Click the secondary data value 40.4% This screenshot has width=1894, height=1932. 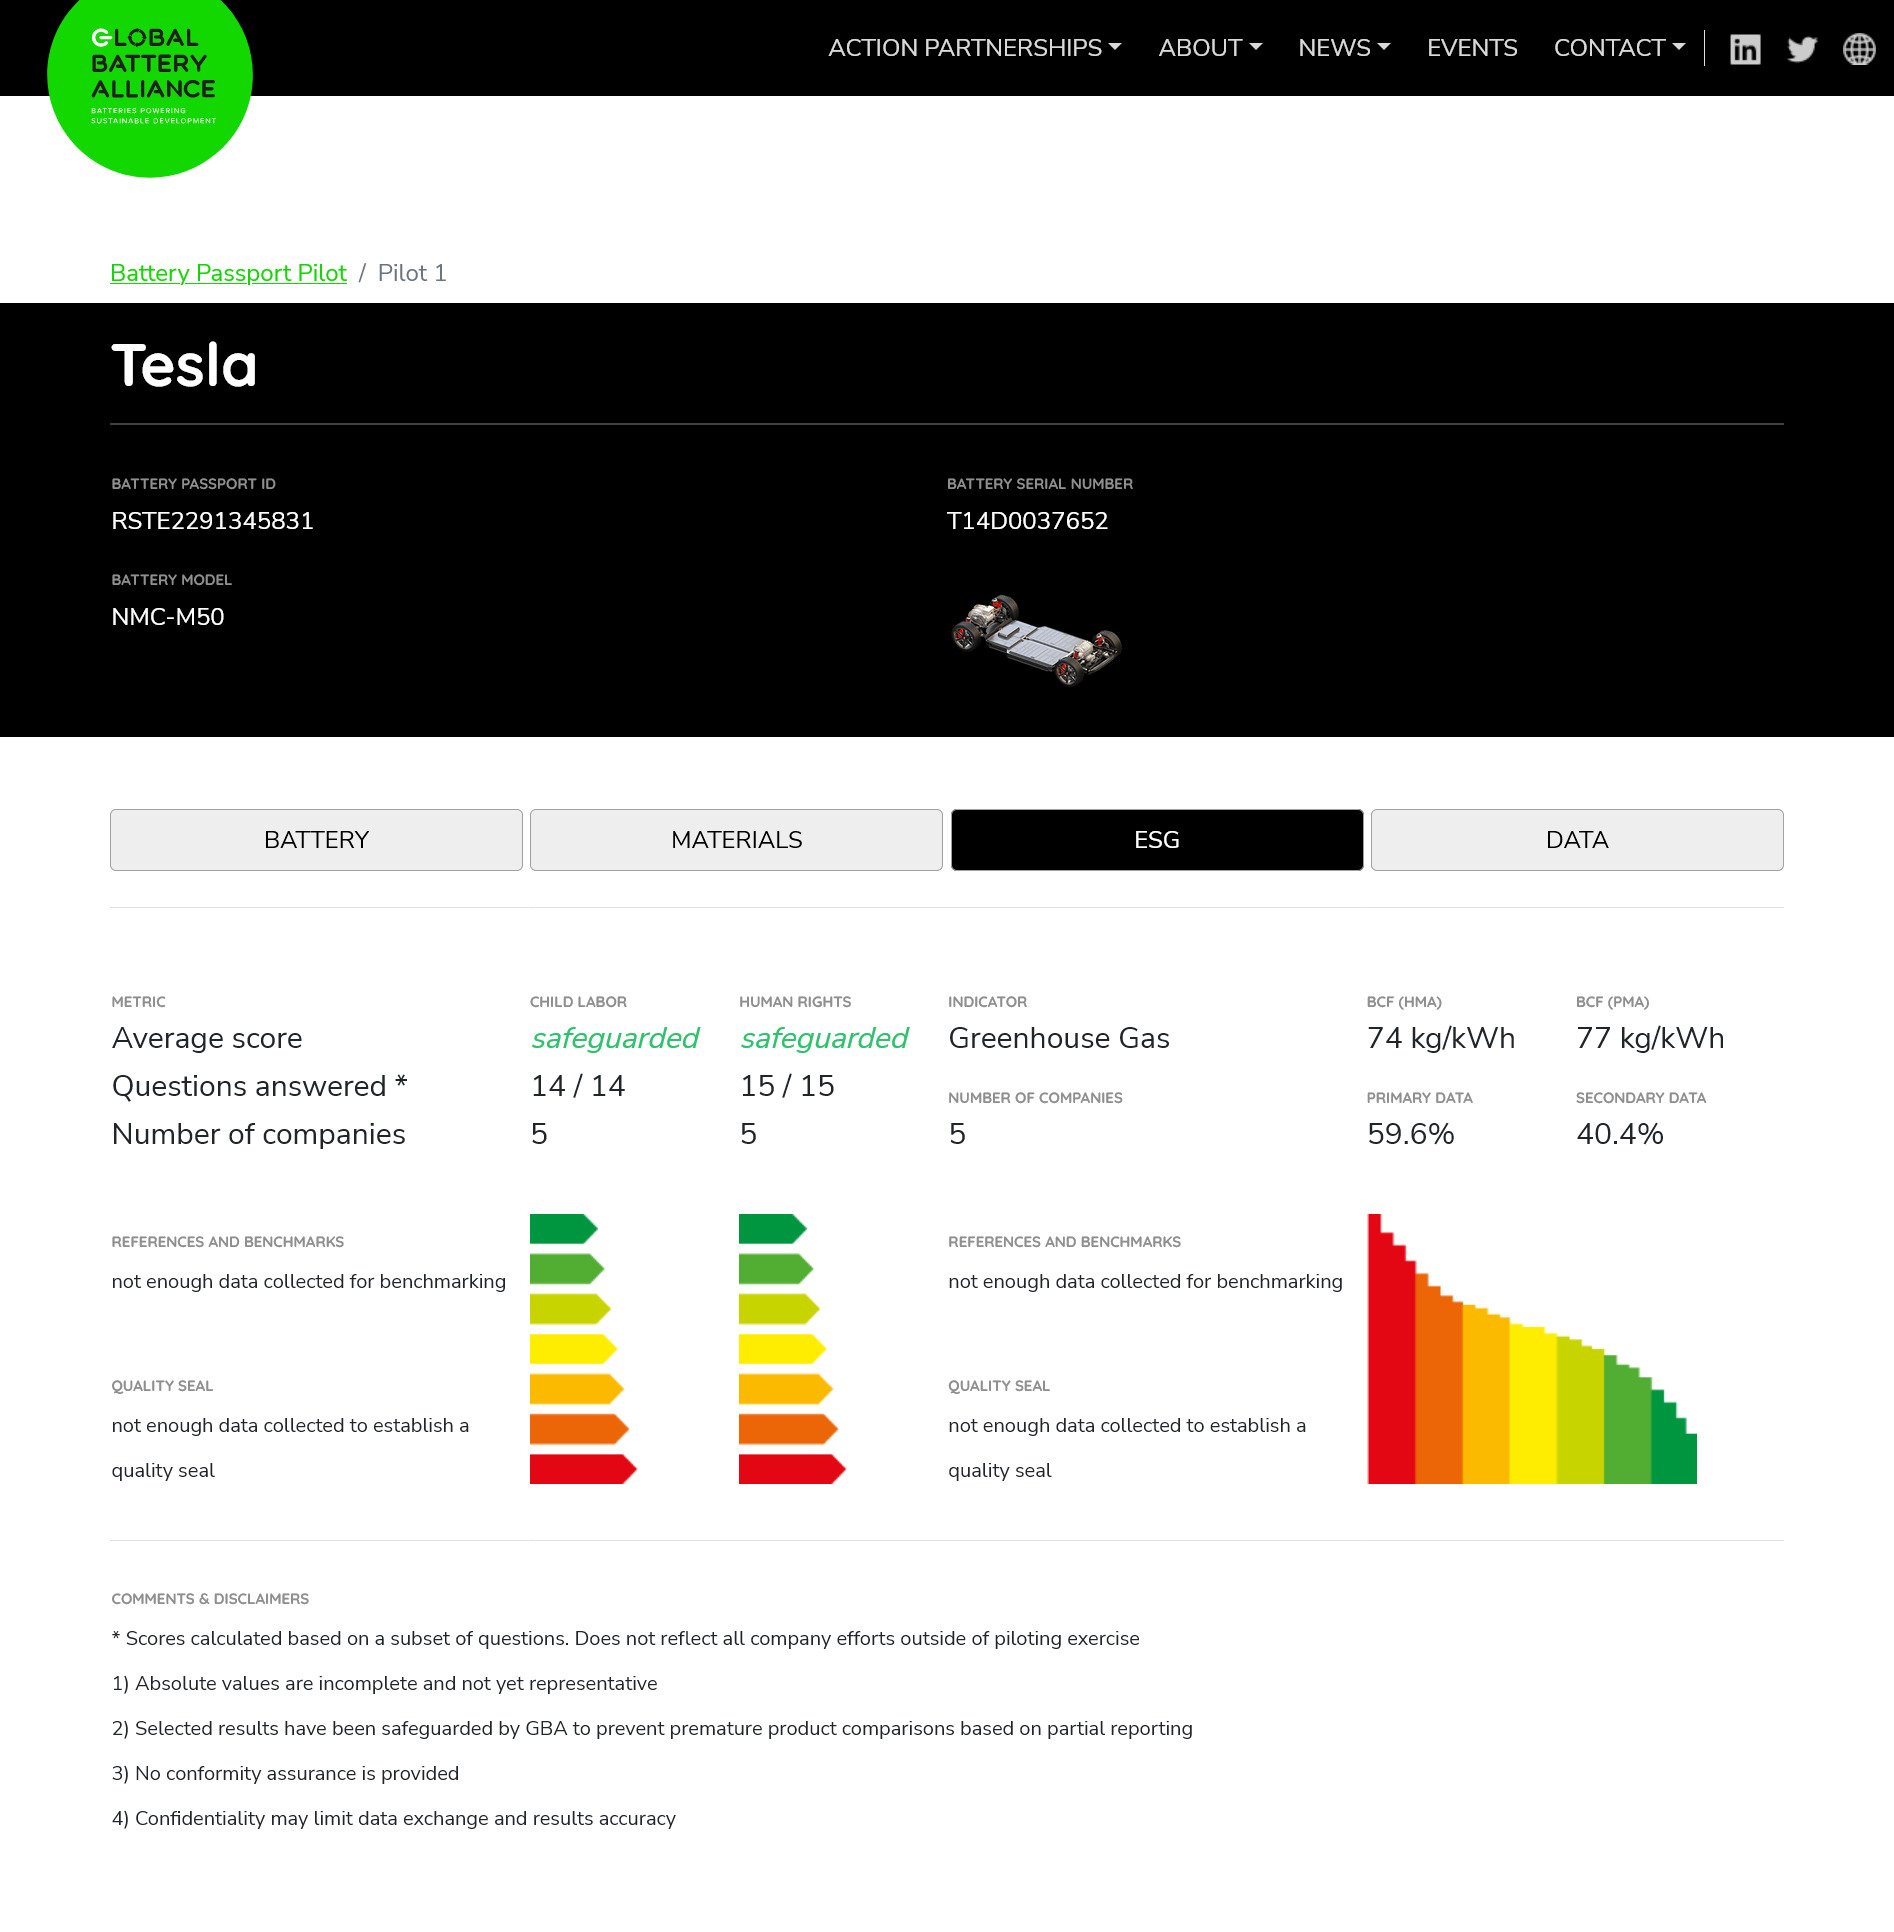[1620, 1134]
